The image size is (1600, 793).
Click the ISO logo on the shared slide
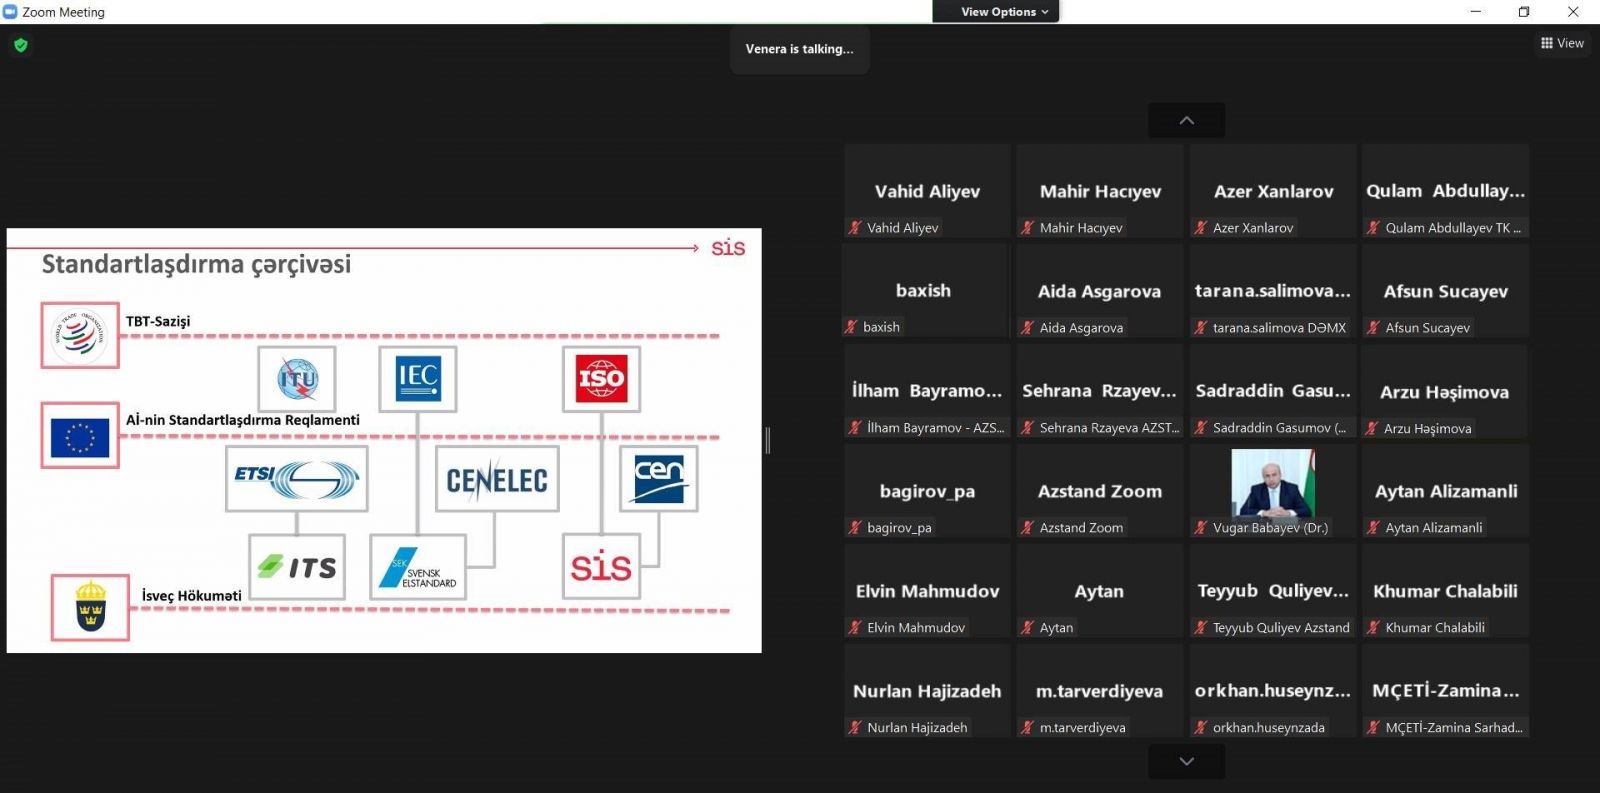[601, 379]
